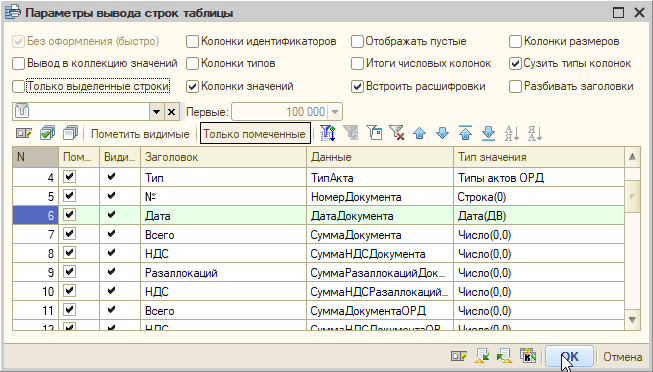Enable Отображать пустые checkbox

(357, 42)
